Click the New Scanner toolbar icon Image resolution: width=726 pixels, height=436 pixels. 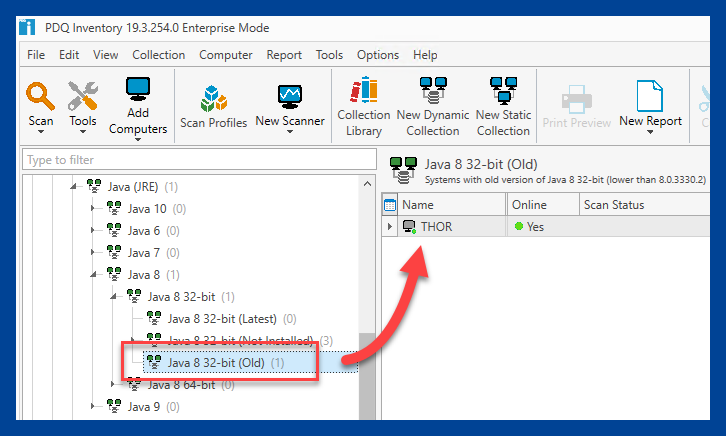point(290,97)
